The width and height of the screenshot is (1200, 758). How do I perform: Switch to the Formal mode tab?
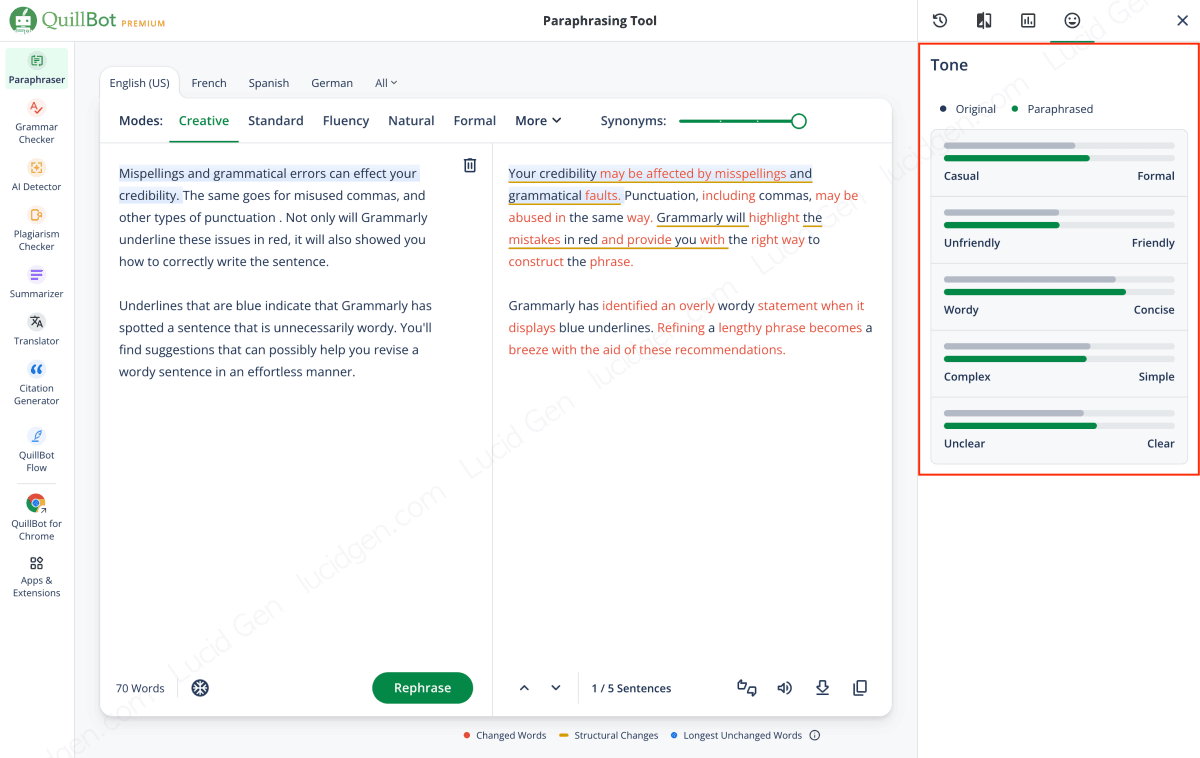(x=474, y=121)
